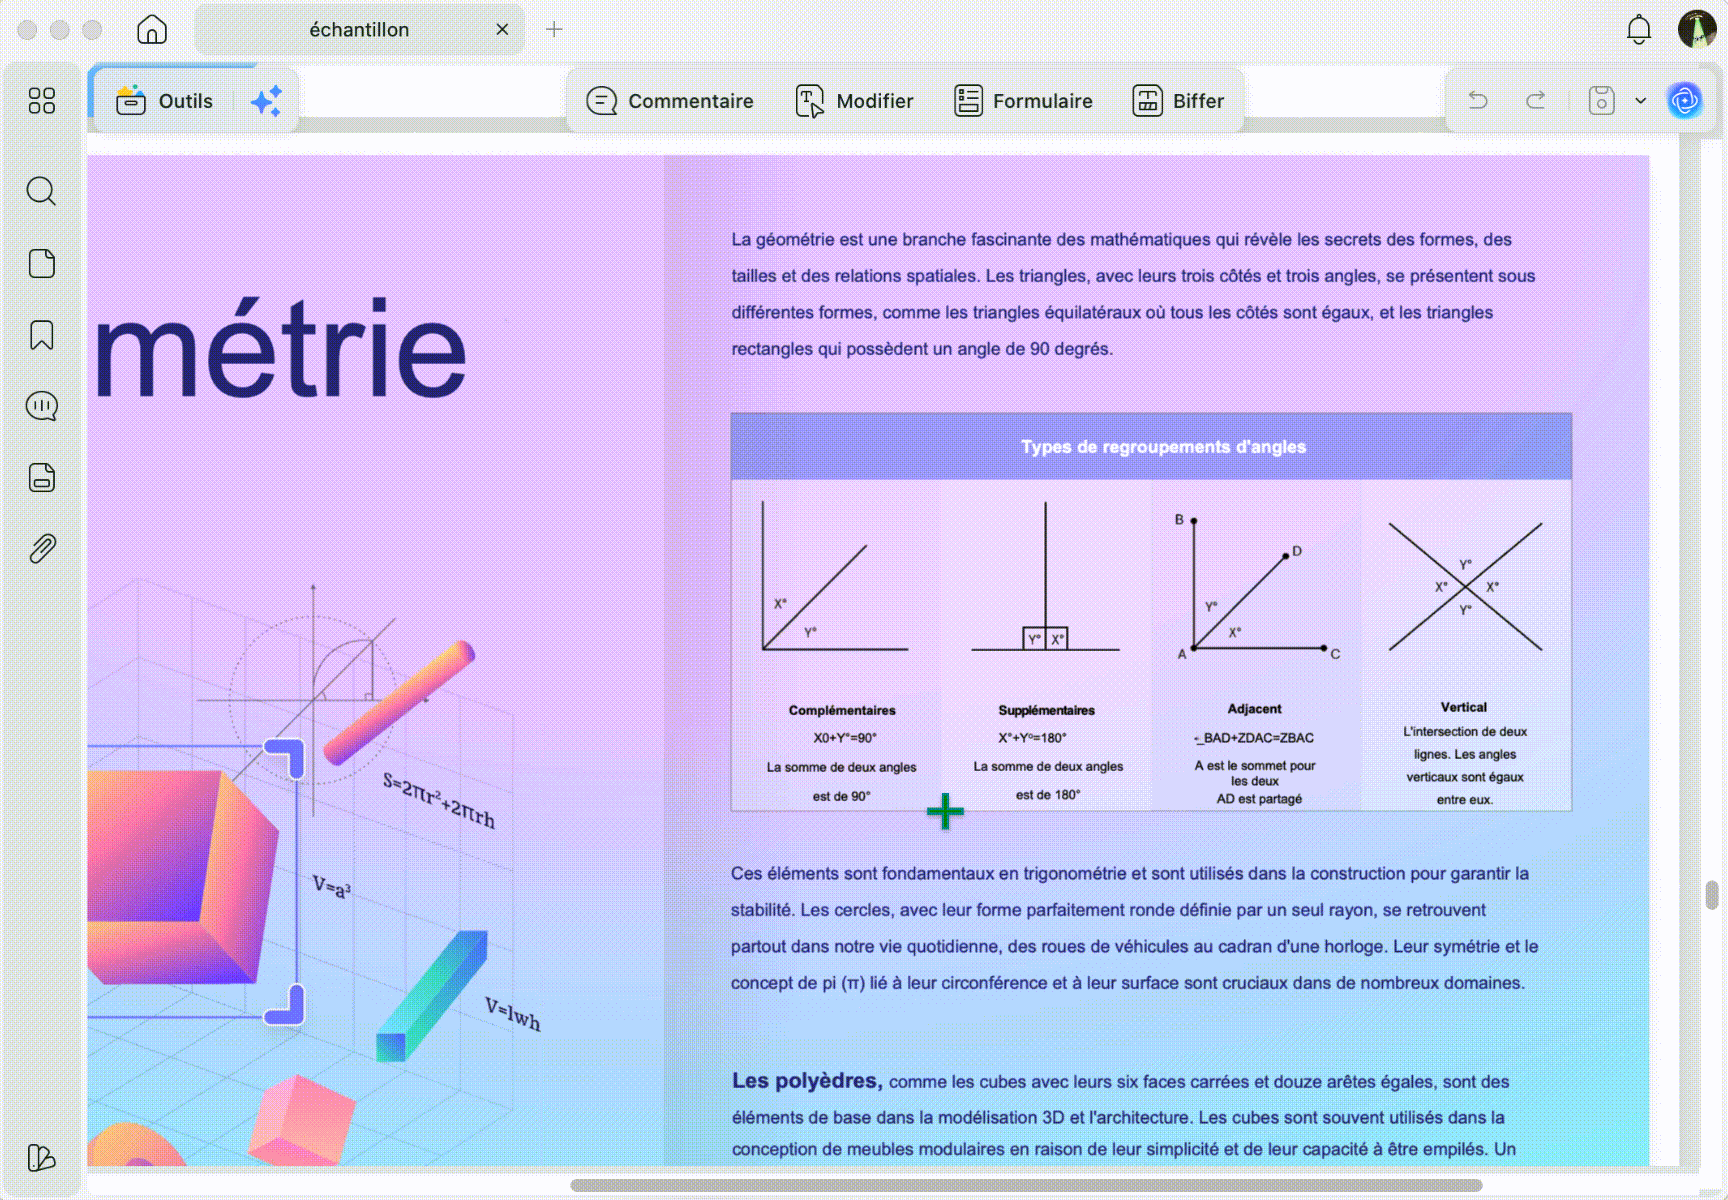This screenshot has width=1728, height=1200.
Task: Click the 'Adjacent' label in table
Action: (x=1254, y=709)
